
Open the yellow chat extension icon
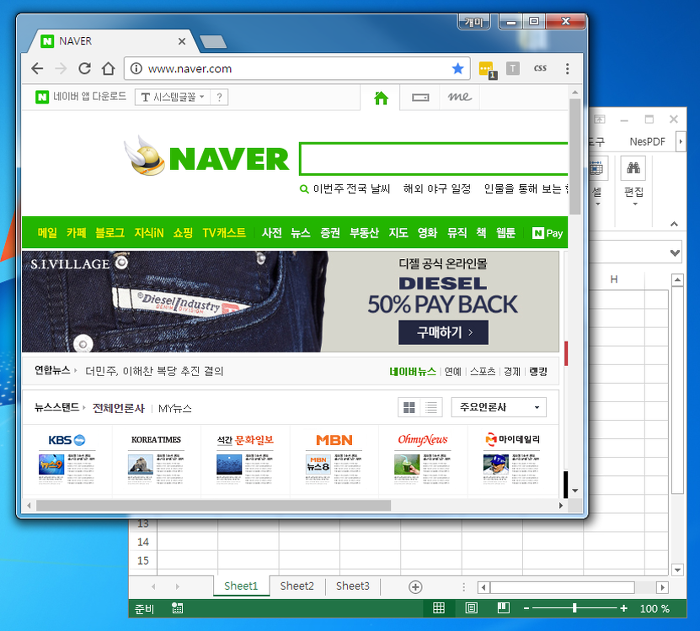[x=488, y=70]
